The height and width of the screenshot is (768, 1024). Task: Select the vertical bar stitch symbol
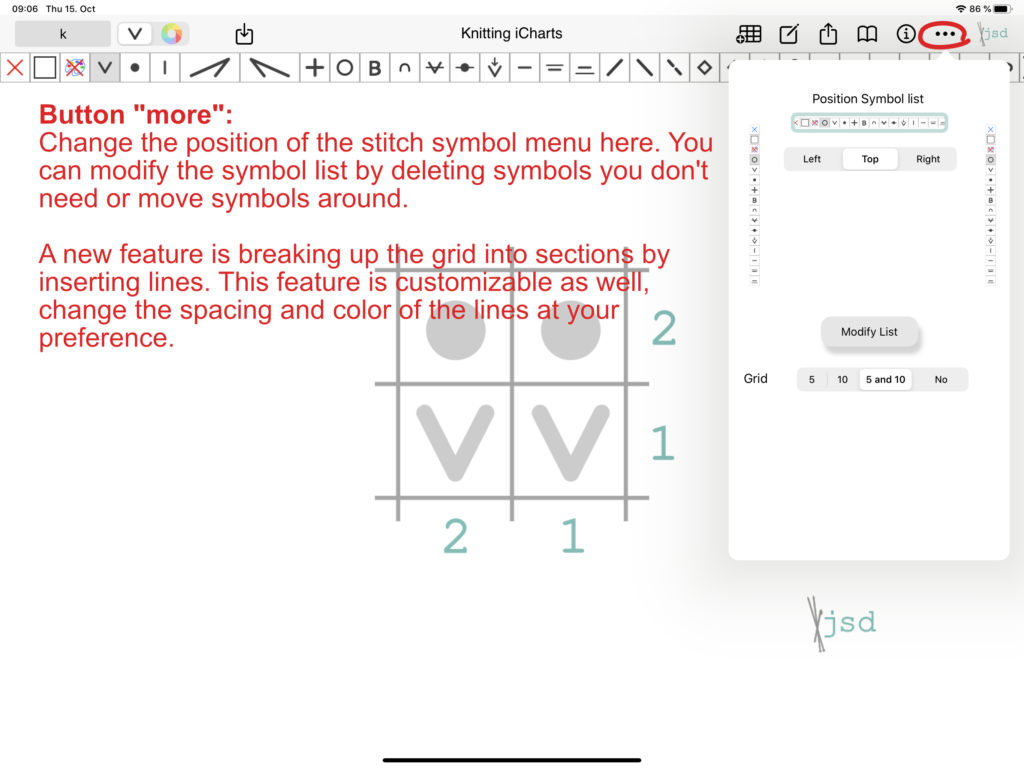[x=165, y=67]
